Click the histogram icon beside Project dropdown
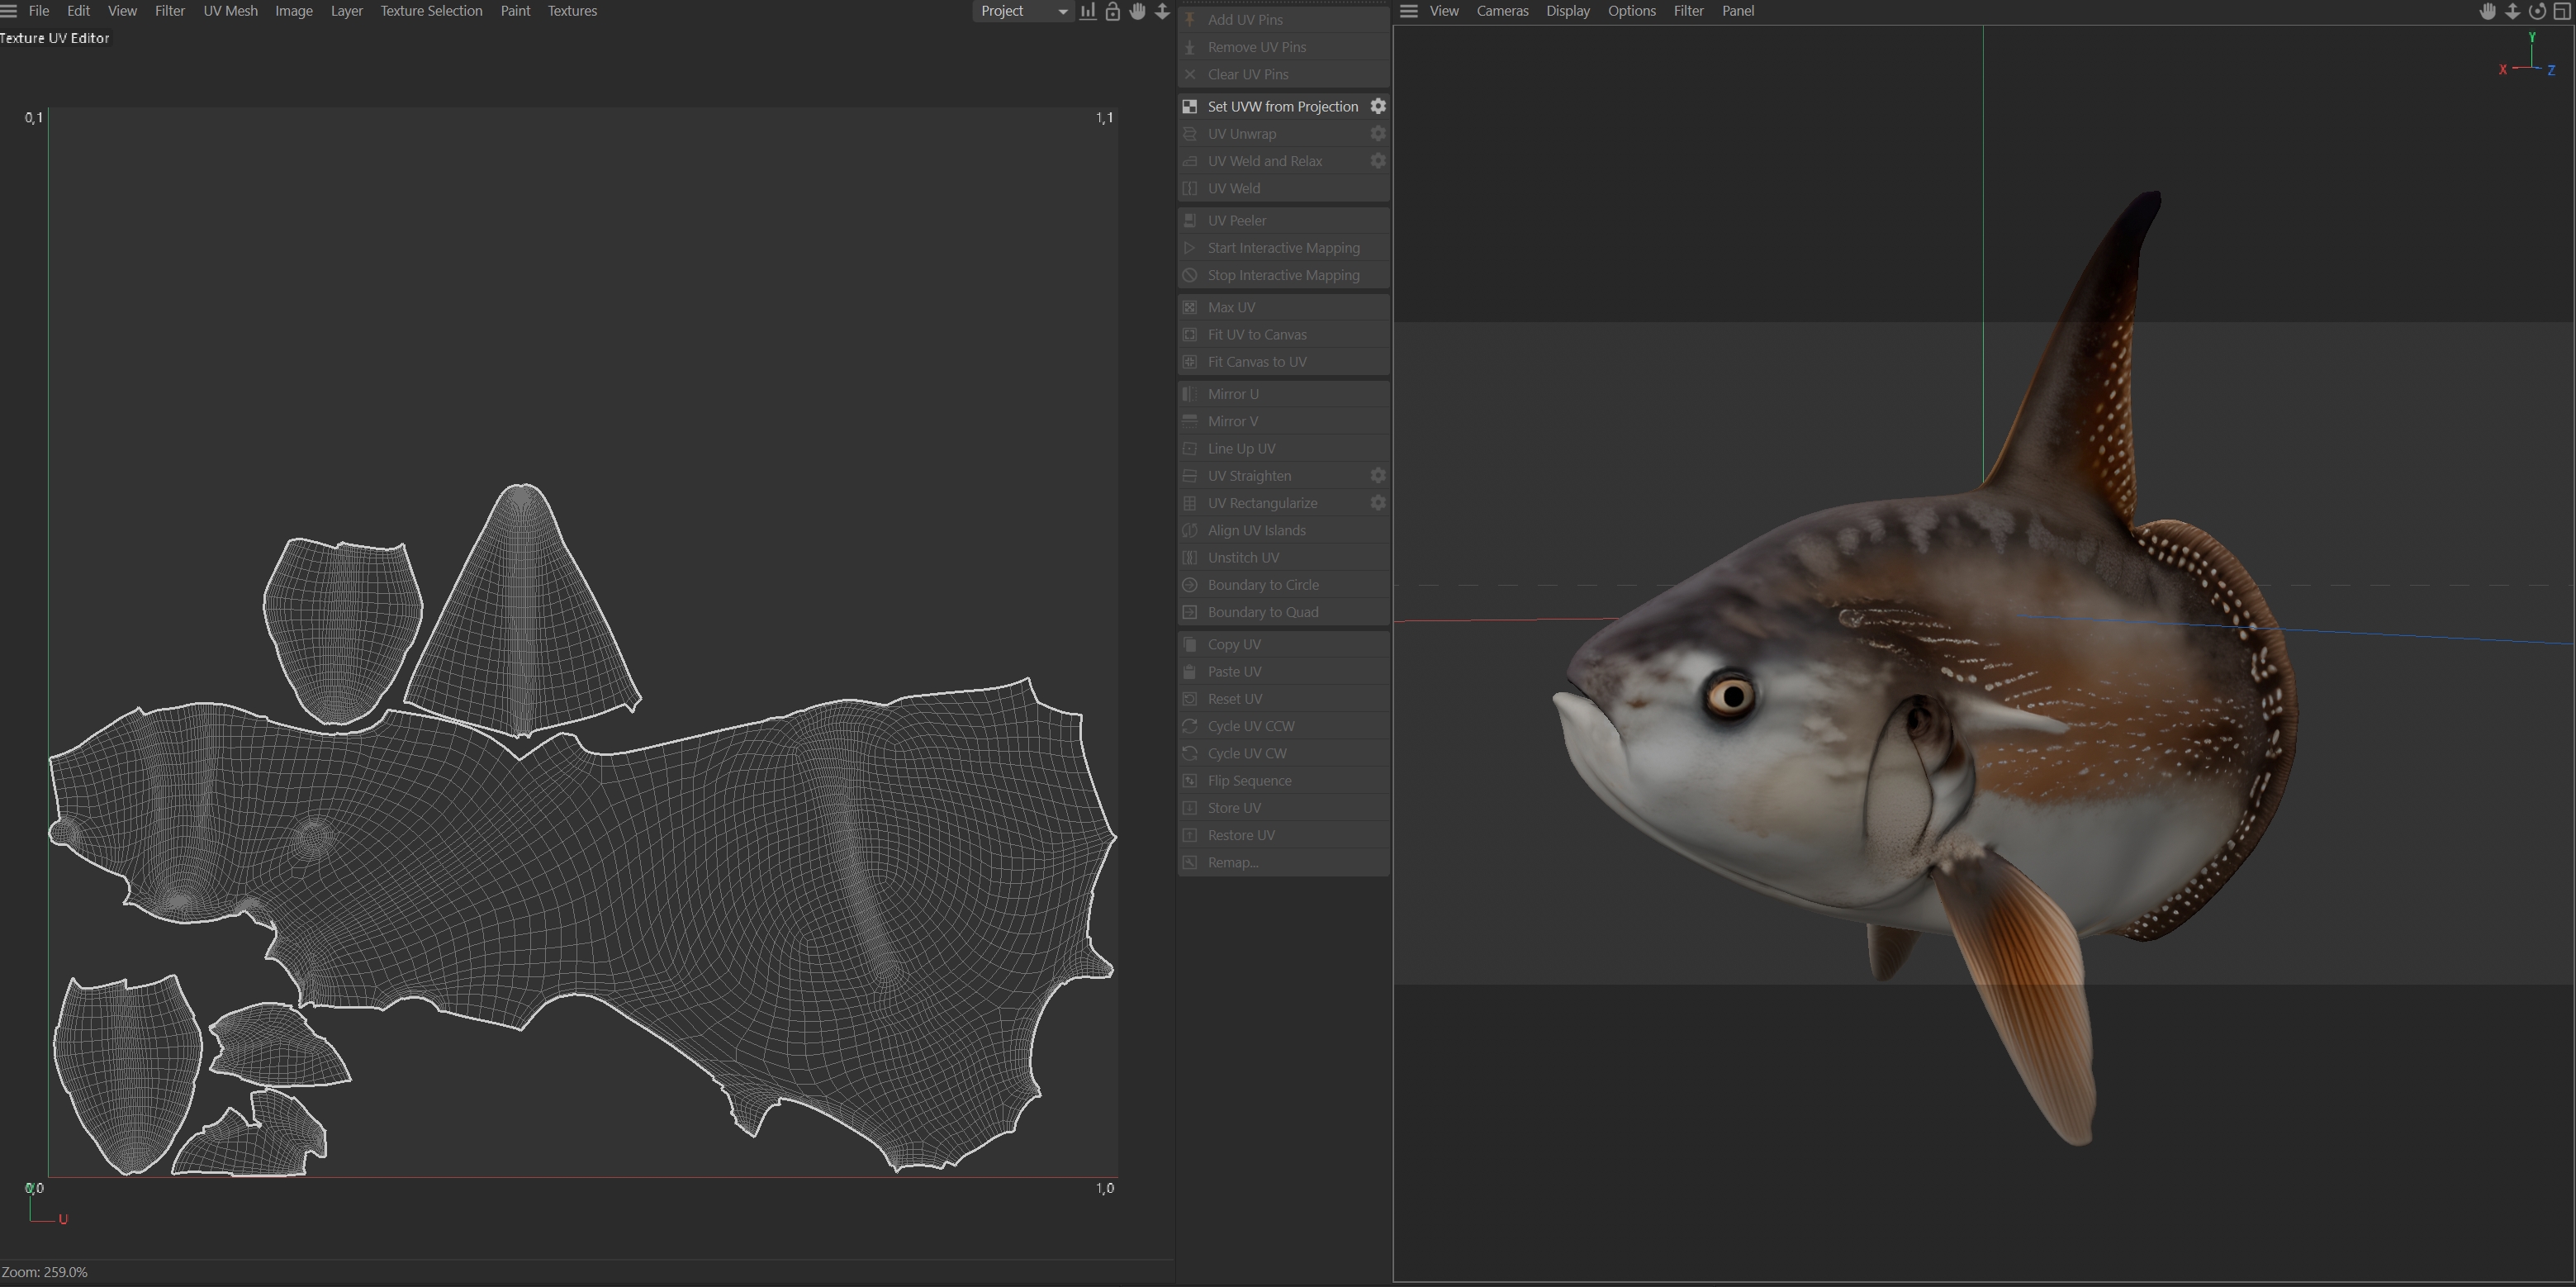 1087,11
